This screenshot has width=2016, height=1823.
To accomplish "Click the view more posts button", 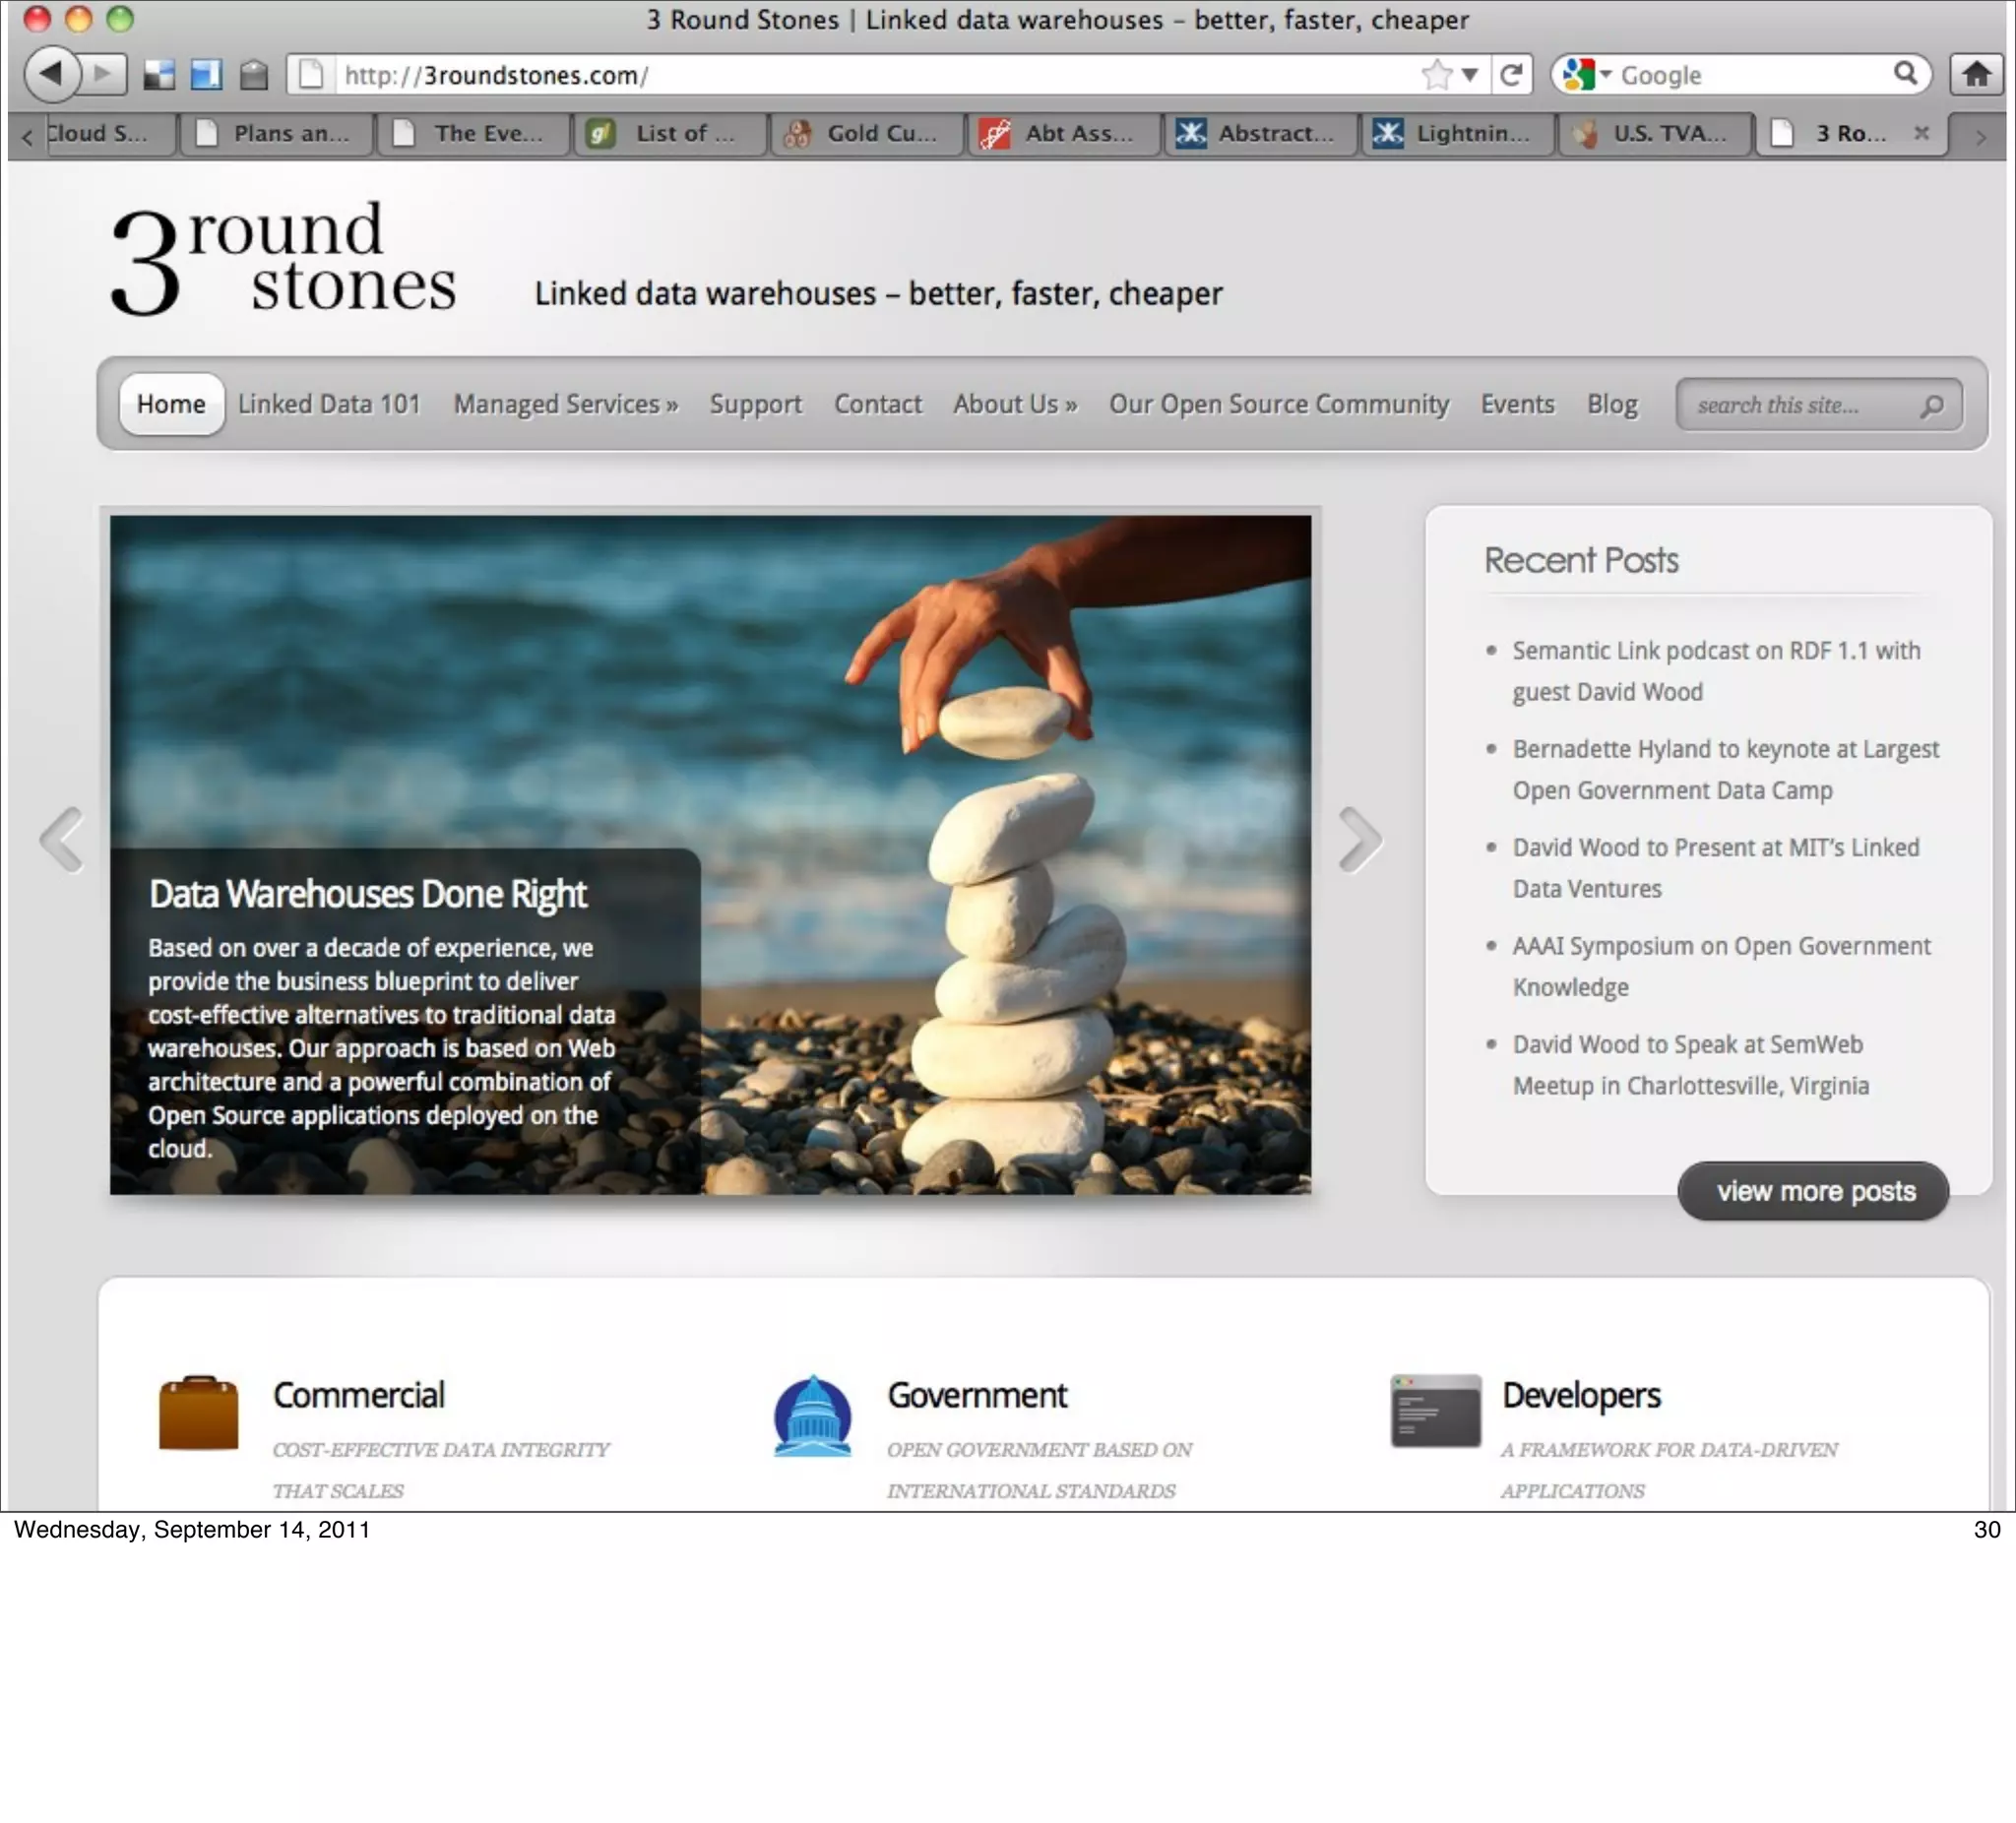I will click(x=1813, y=1190).
